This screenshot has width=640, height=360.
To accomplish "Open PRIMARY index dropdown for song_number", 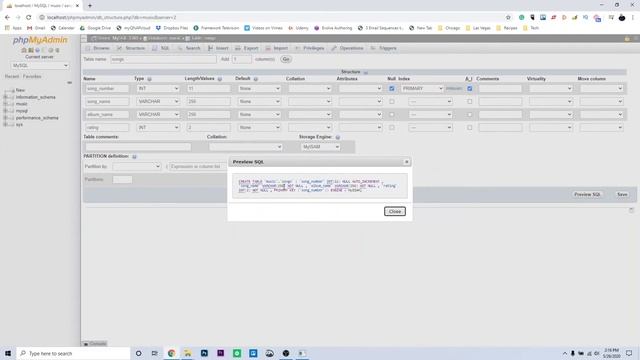I will tap(422, 89).
